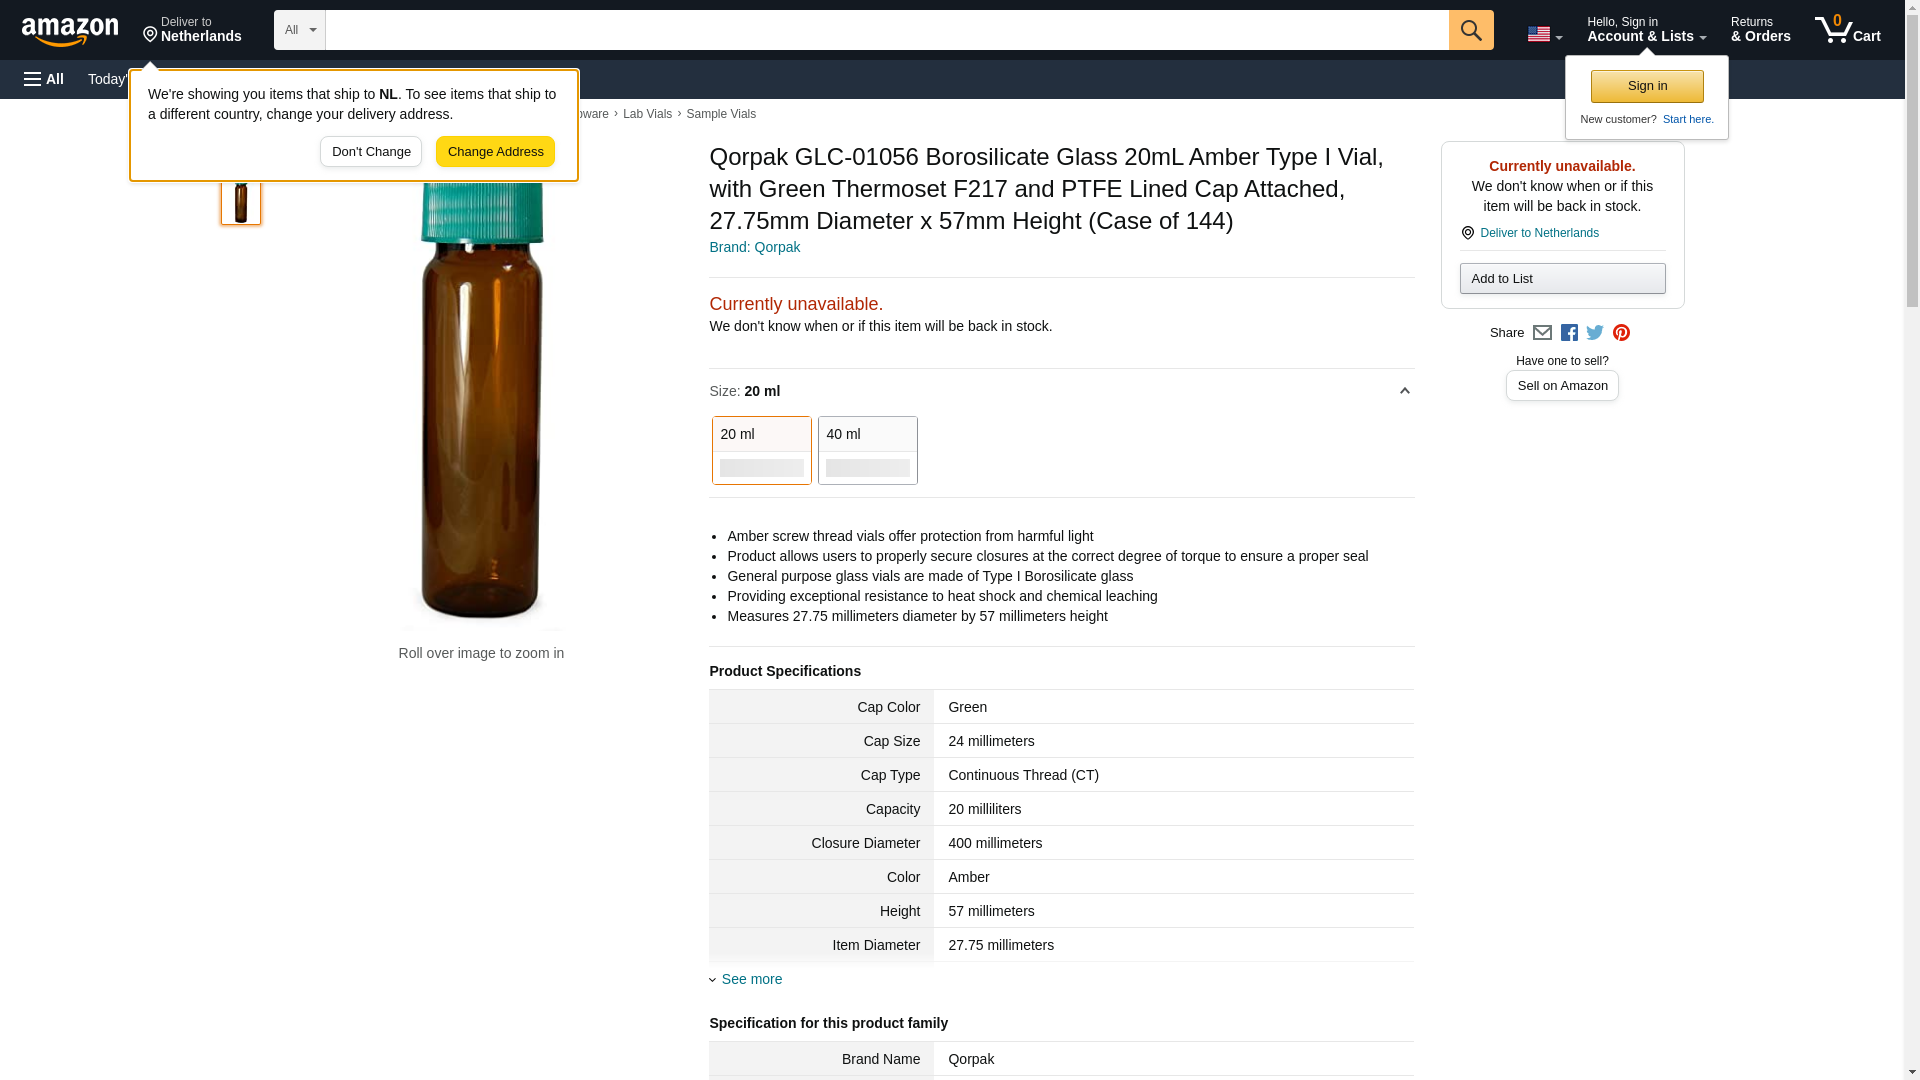Image resolution: width=1920 pixels, height=1080 pixels.
Task: Expand See more product specifications
Action: coord(751,979)
